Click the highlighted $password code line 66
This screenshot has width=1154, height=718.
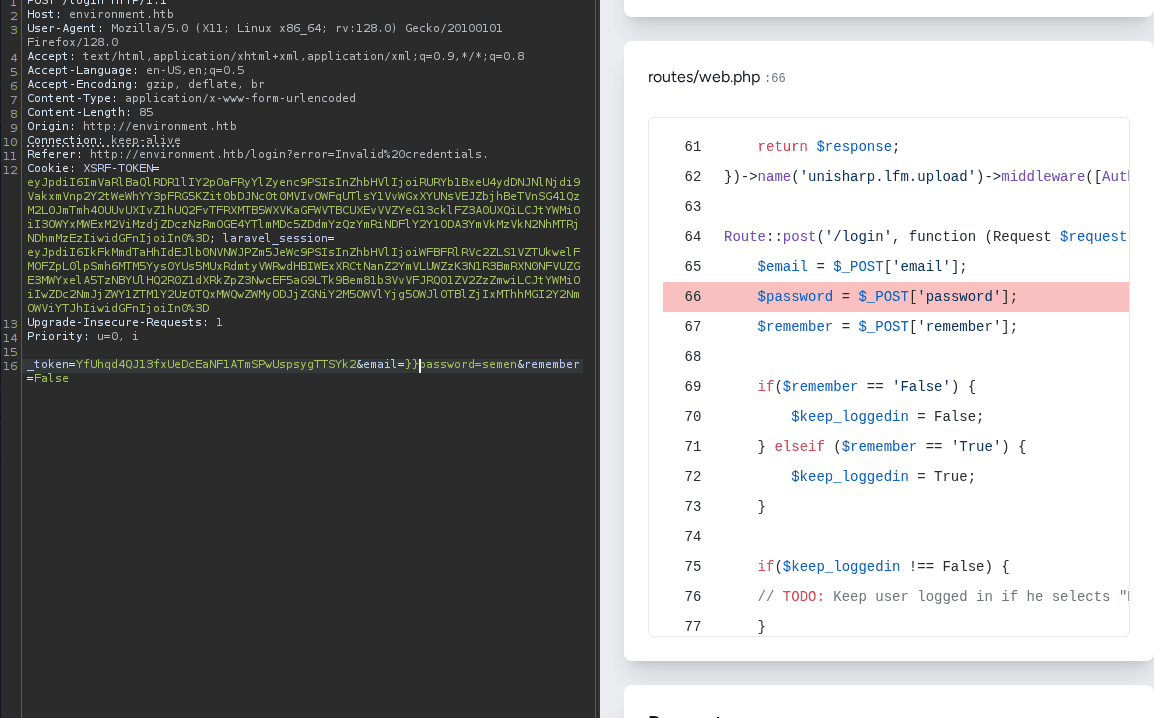pyautogui.click(x=896, y=296)
